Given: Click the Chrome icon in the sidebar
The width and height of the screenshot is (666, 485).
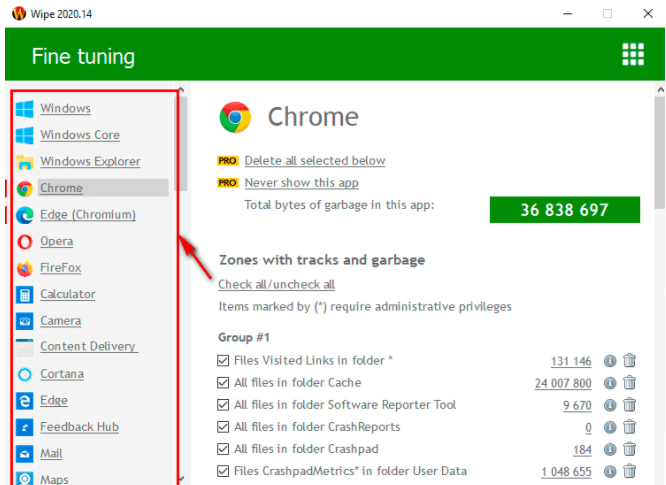Looking at the screenshot, I should click(25, 189).
